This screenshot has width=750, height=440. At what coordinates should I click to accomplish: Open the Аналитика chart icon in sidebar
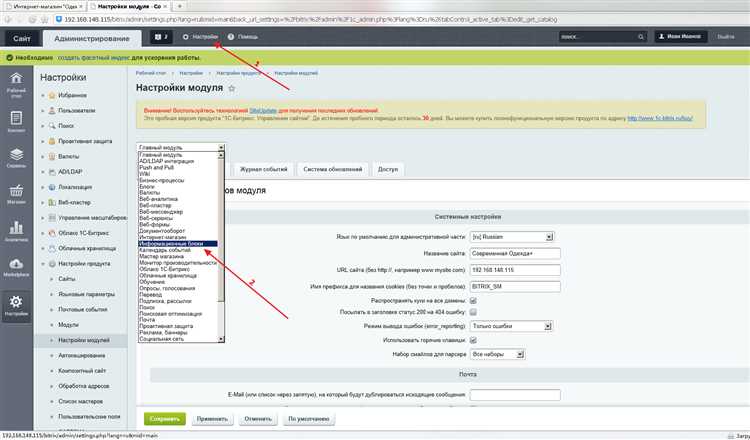tap(16, 231)
